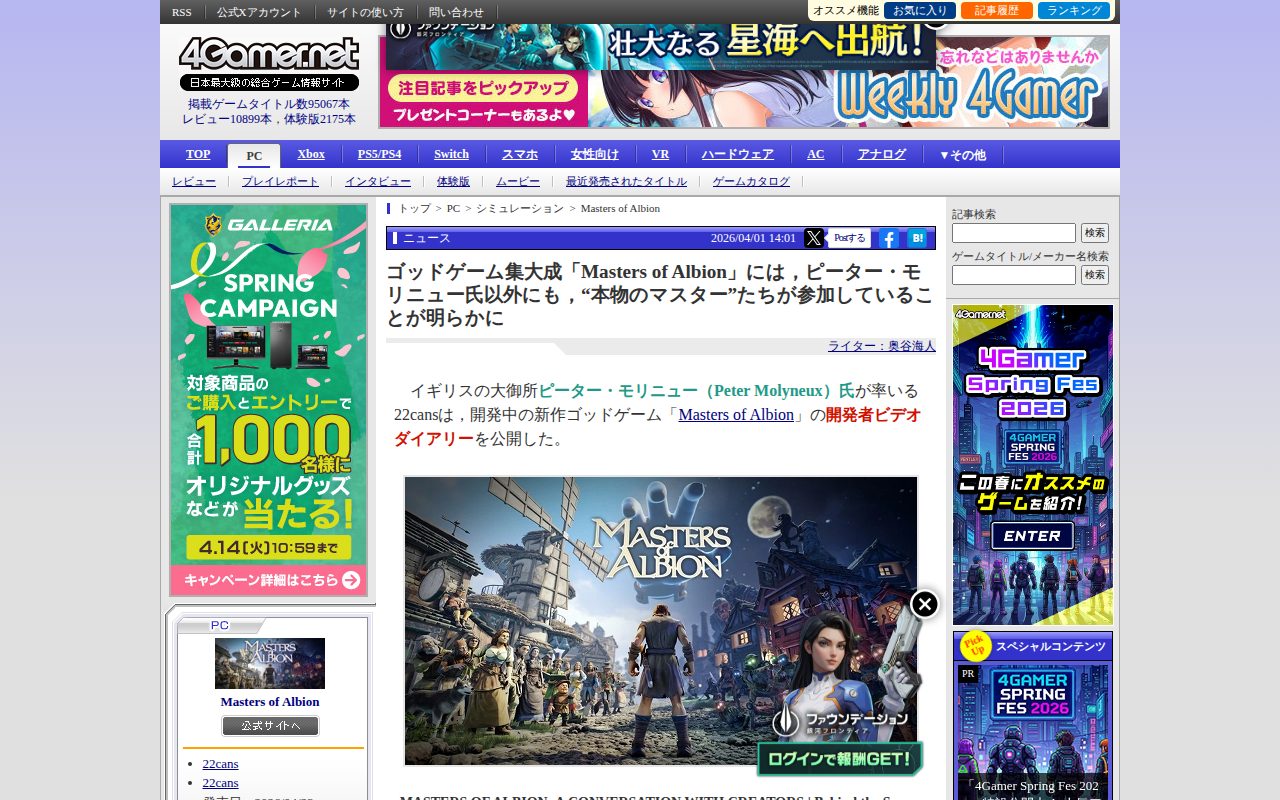
Task: Click the Masters of Albion article text link
Action: [x=736, y=415]
